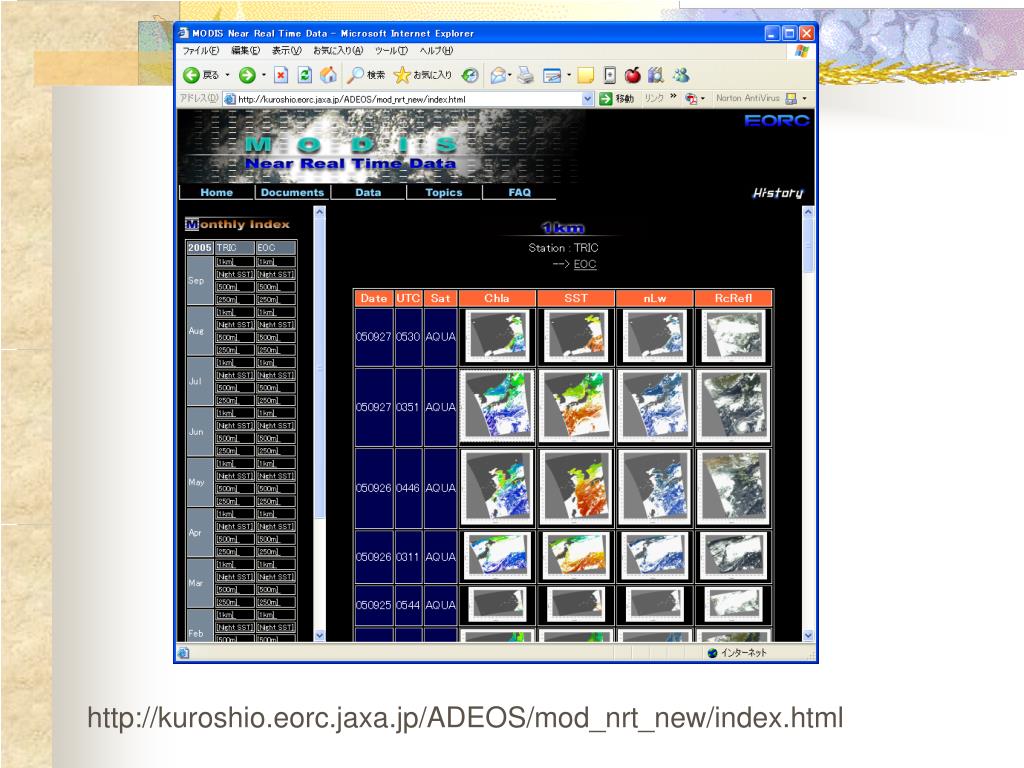This screenshot has height=768, width=1024.
Task: Click the Norton AntiVirus icon
Action: tap(791, 99)
